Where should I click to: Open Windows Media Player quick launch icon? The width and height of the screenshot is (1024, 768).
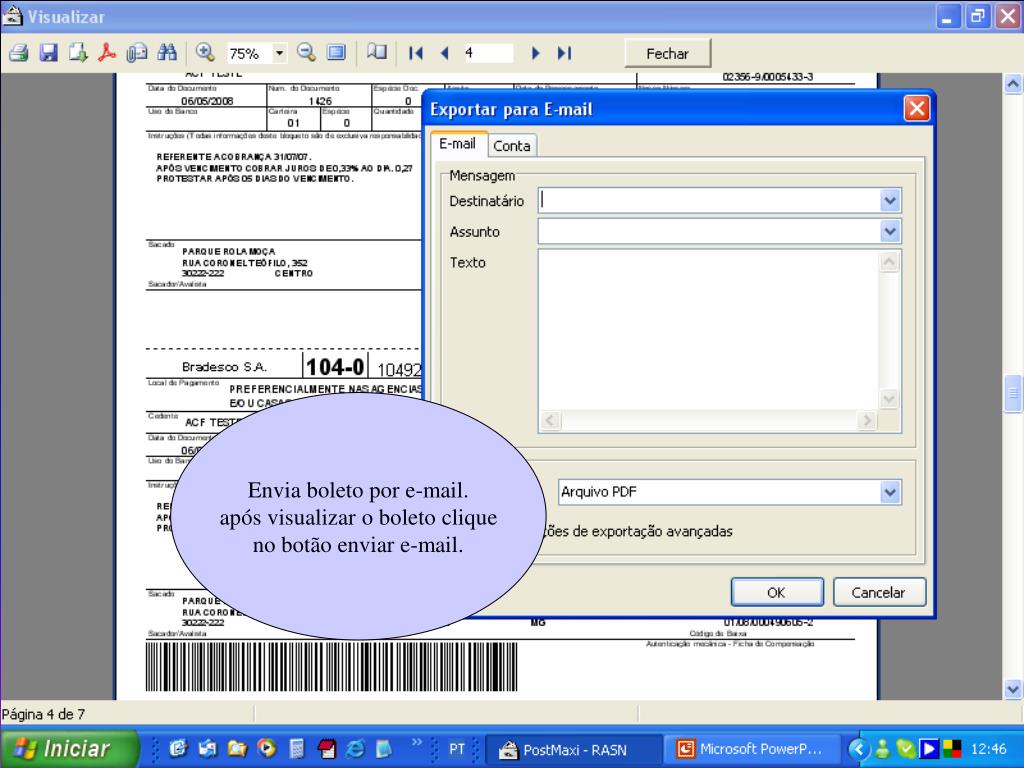[x=267, y=748]
